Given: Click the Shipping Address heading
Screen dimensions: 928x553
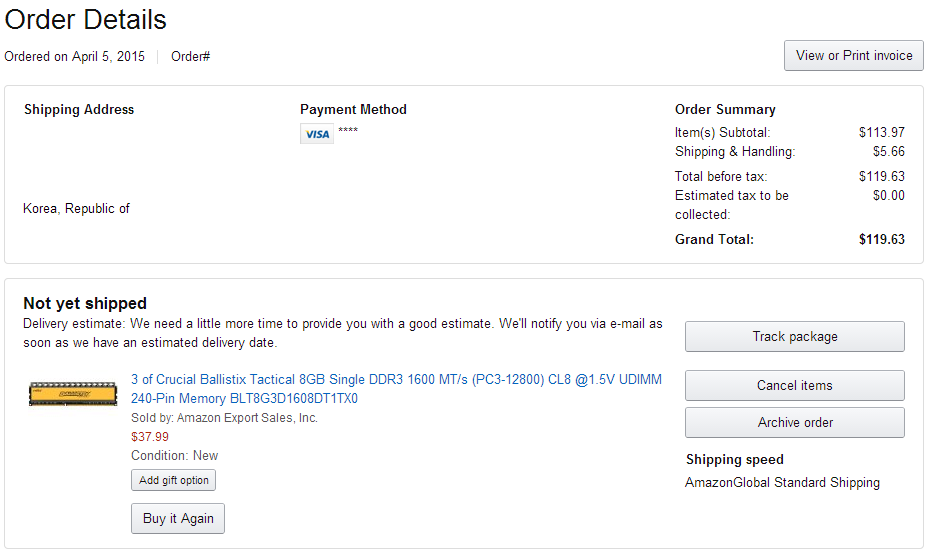Looking at the screenshot, I should pos(79,110).
